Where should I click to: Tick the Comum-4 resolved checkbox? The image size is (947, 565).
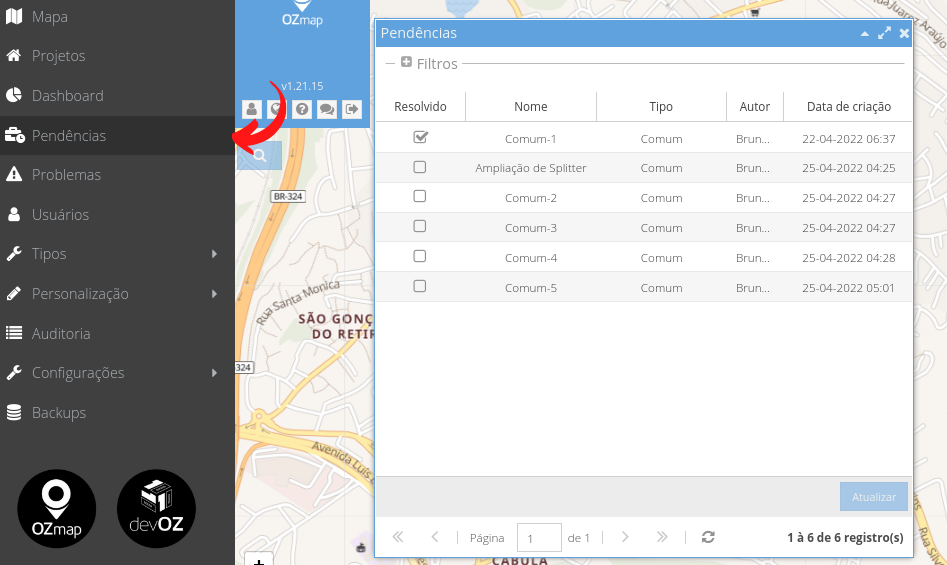[x=420, y=257]
